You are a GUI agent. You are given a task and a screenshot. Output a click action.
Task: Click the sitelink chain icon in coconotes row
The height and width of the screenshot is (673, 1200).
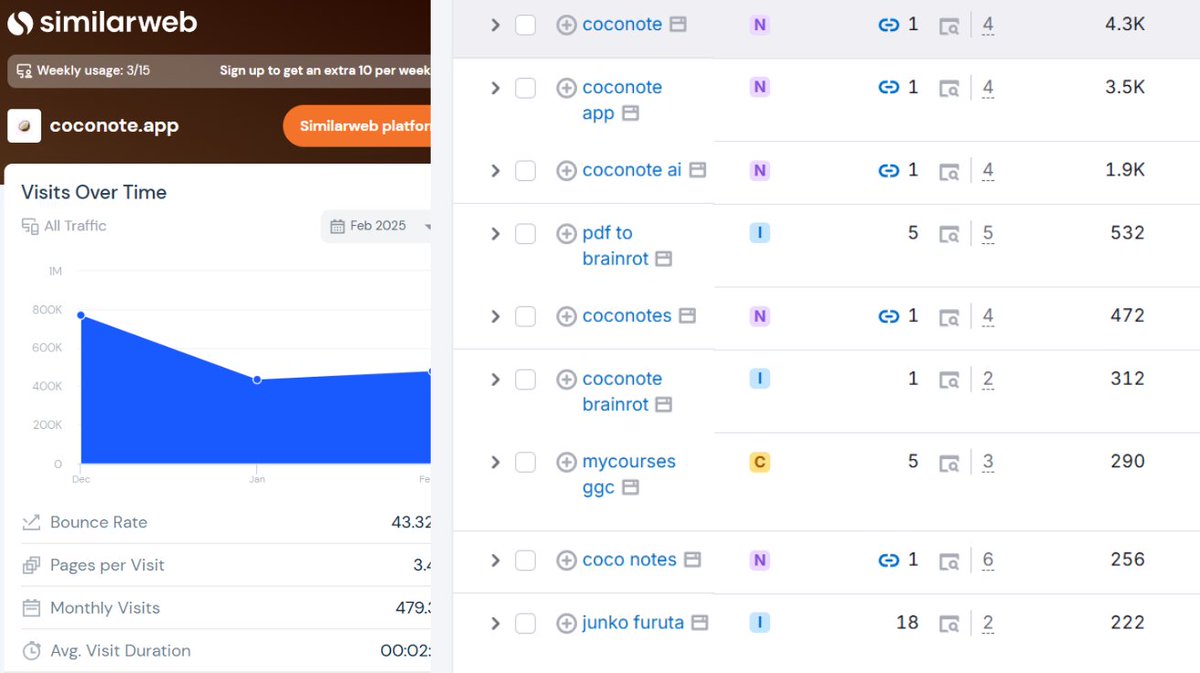click(888, 316)
